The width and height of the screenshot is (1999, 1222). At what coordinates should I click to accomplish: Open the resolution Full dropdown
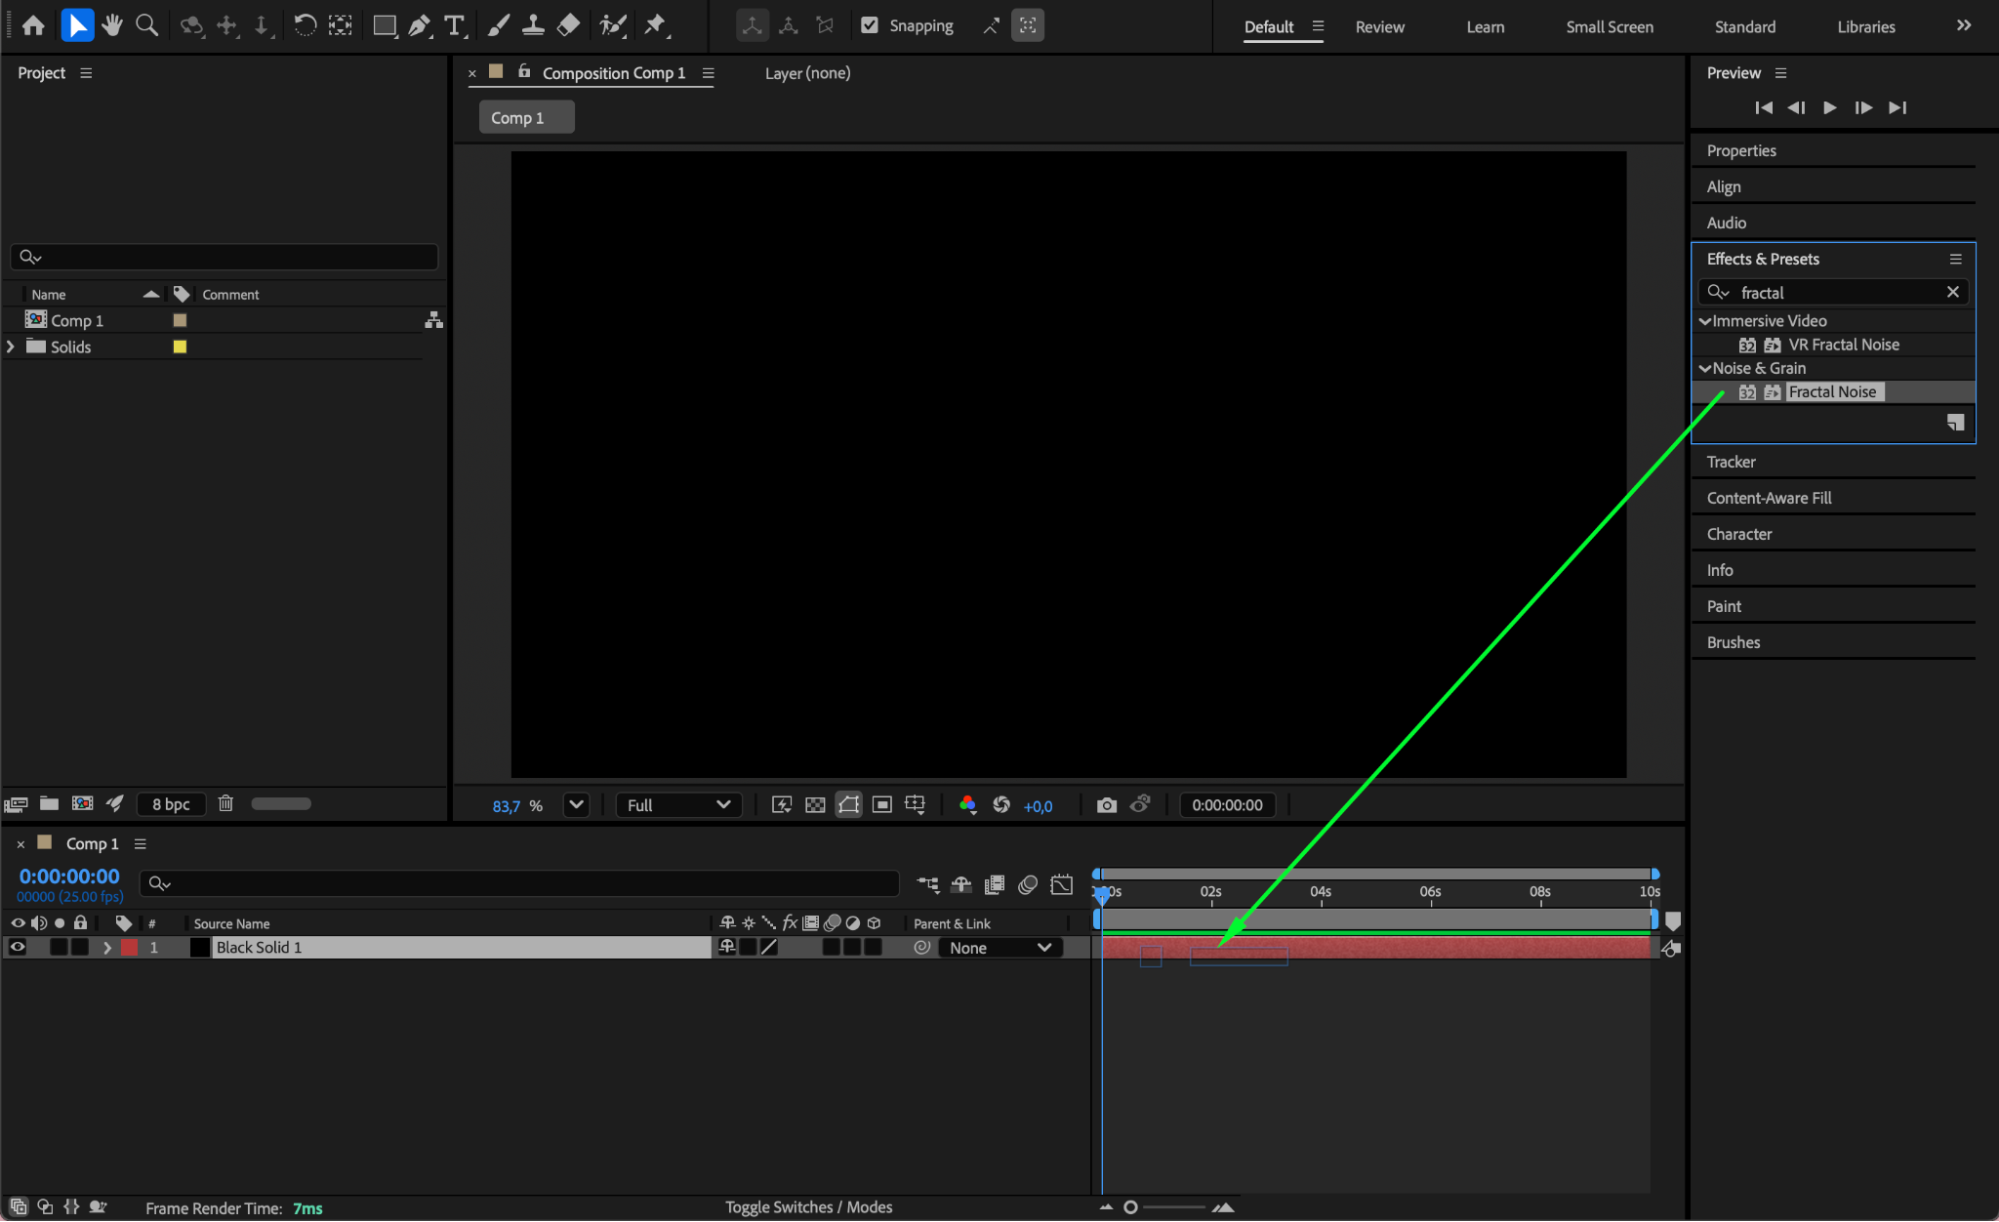coord(678,805)
